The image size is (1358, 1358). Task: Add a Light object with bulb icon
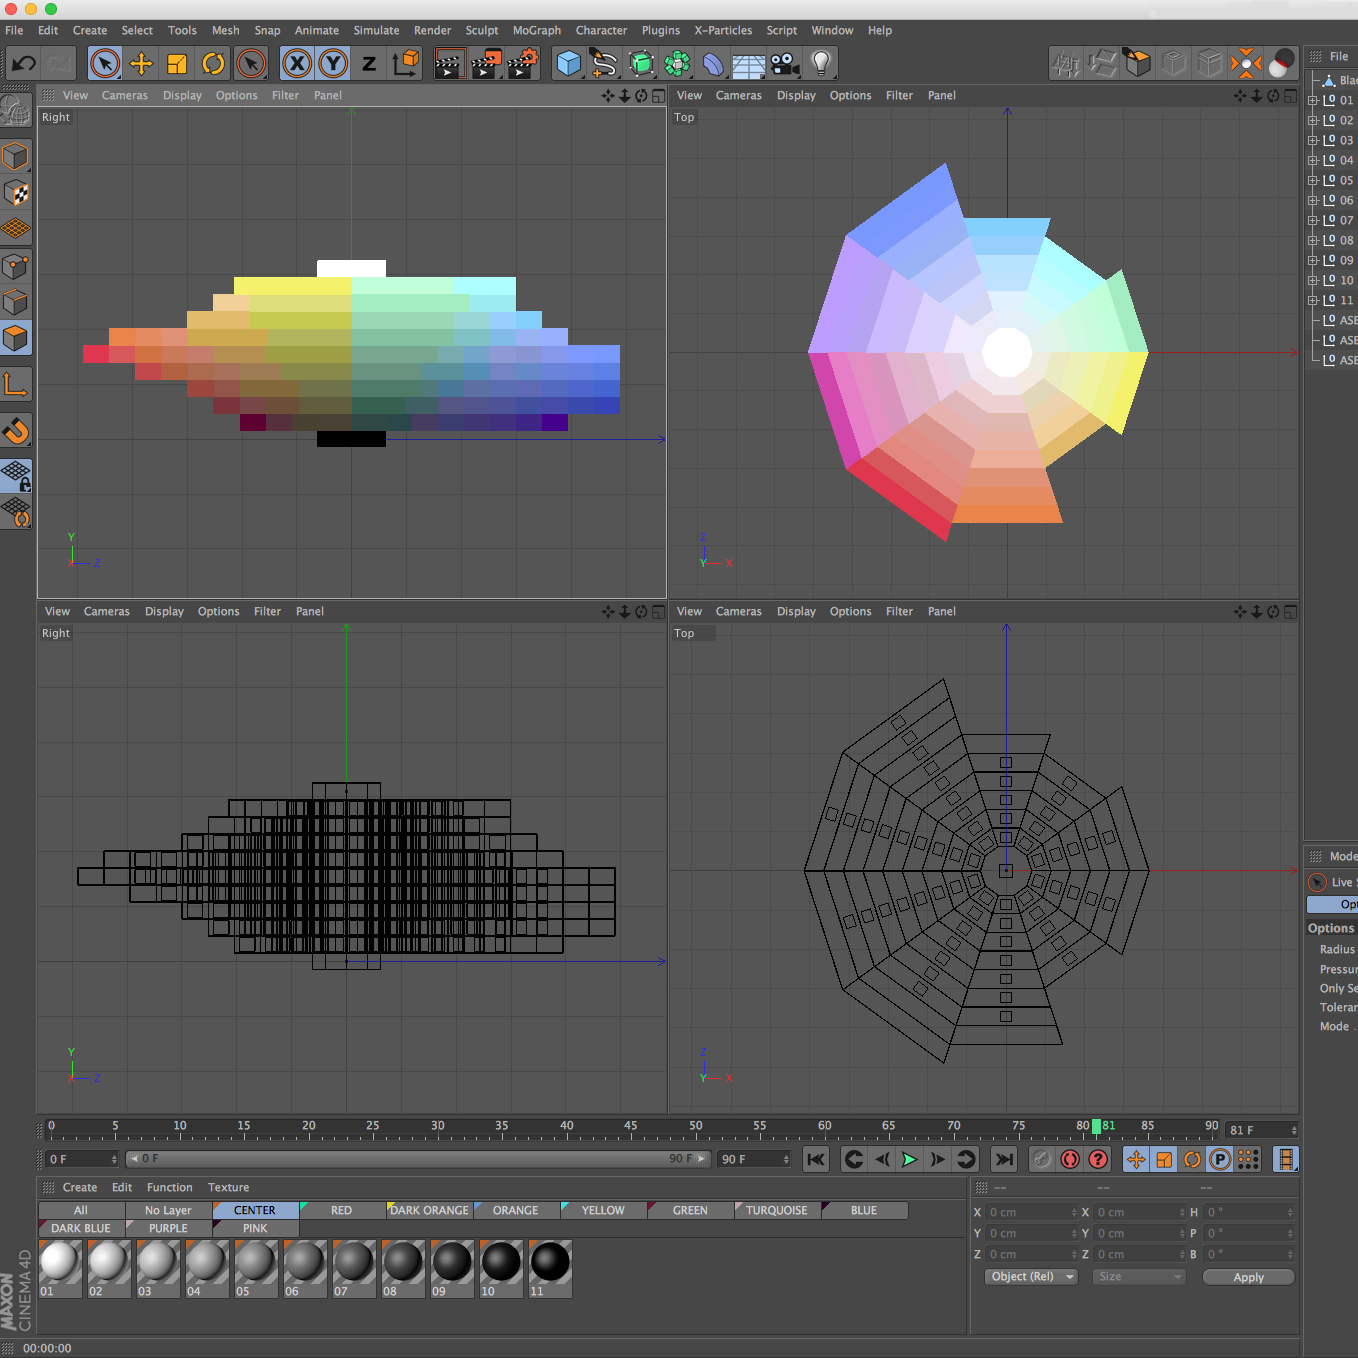click(821, 64)
